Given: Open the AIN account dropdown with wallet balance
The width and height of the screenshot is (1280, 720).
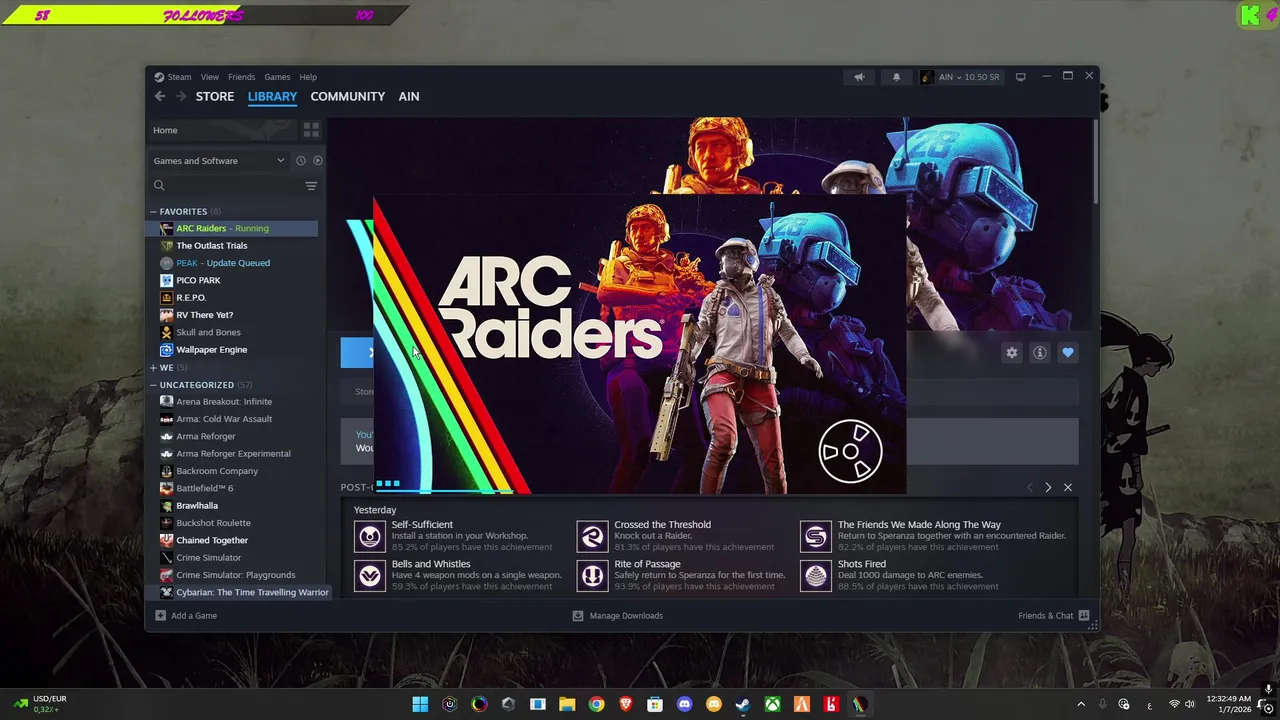Looking at the screenshot, I should 960,77.
